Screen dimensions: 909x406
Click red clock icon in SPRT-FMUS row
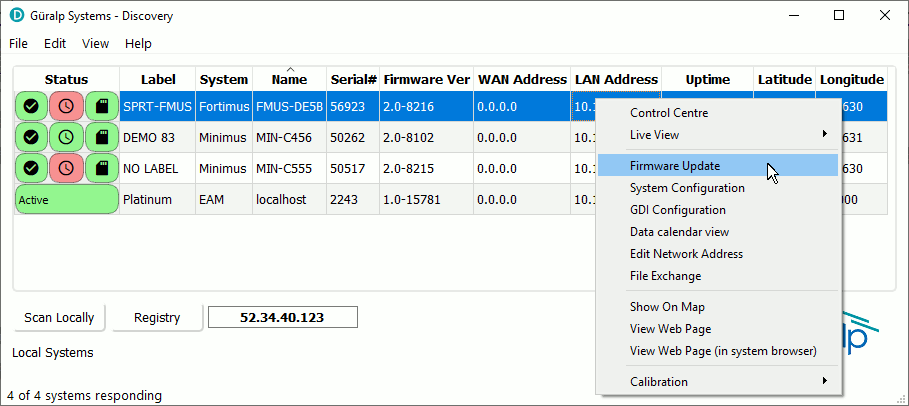(67, 106)
